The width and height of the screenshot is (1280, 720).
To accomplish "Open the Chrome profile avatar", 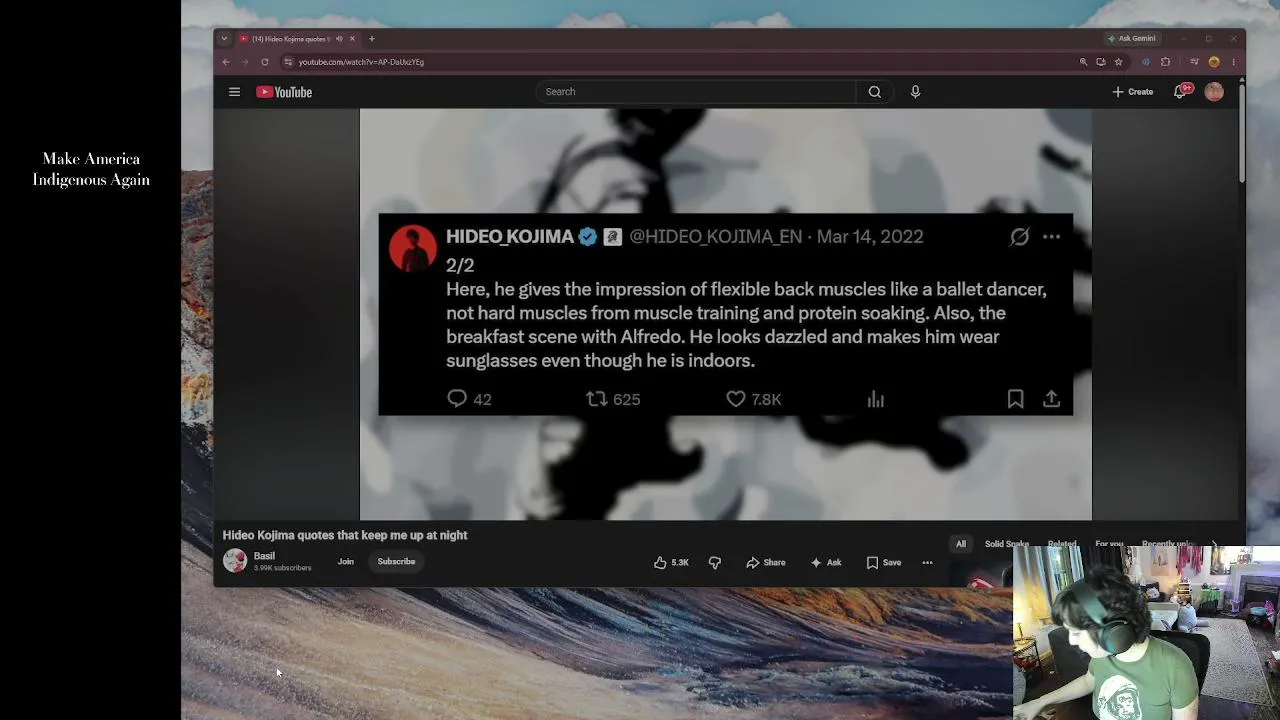I will pos(1214,62).
